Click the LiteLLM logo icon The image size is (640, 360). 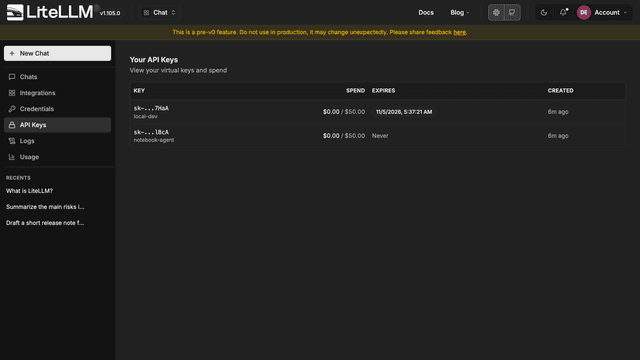click(x=15, y=12)
